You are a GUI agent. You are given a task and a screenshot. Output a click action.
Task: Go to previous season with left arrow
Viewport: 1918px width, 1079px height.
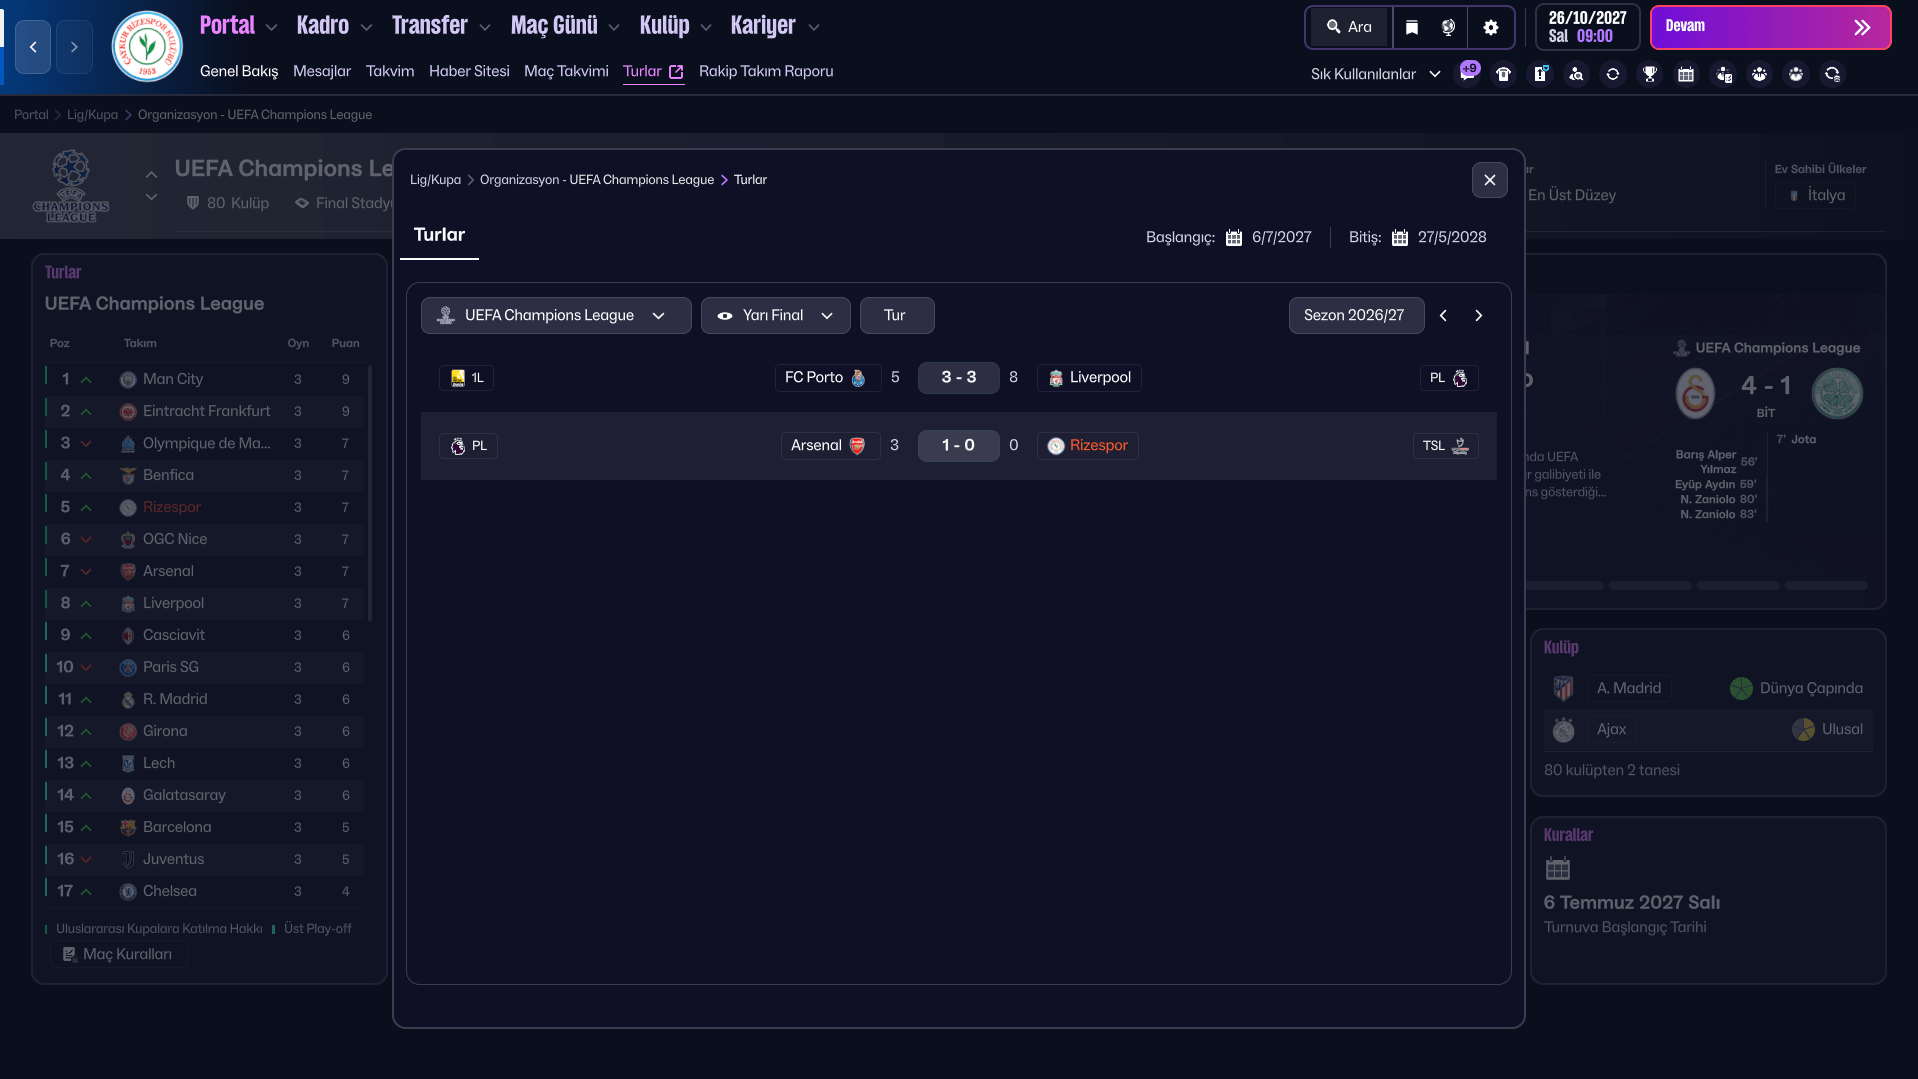(x=1443, y=315)
